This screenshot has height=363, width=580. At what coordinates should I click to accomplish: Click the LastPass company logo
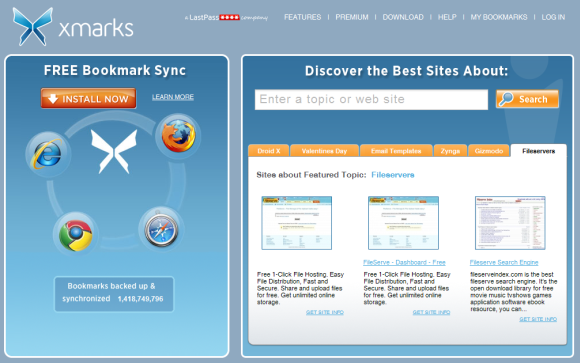226,17
